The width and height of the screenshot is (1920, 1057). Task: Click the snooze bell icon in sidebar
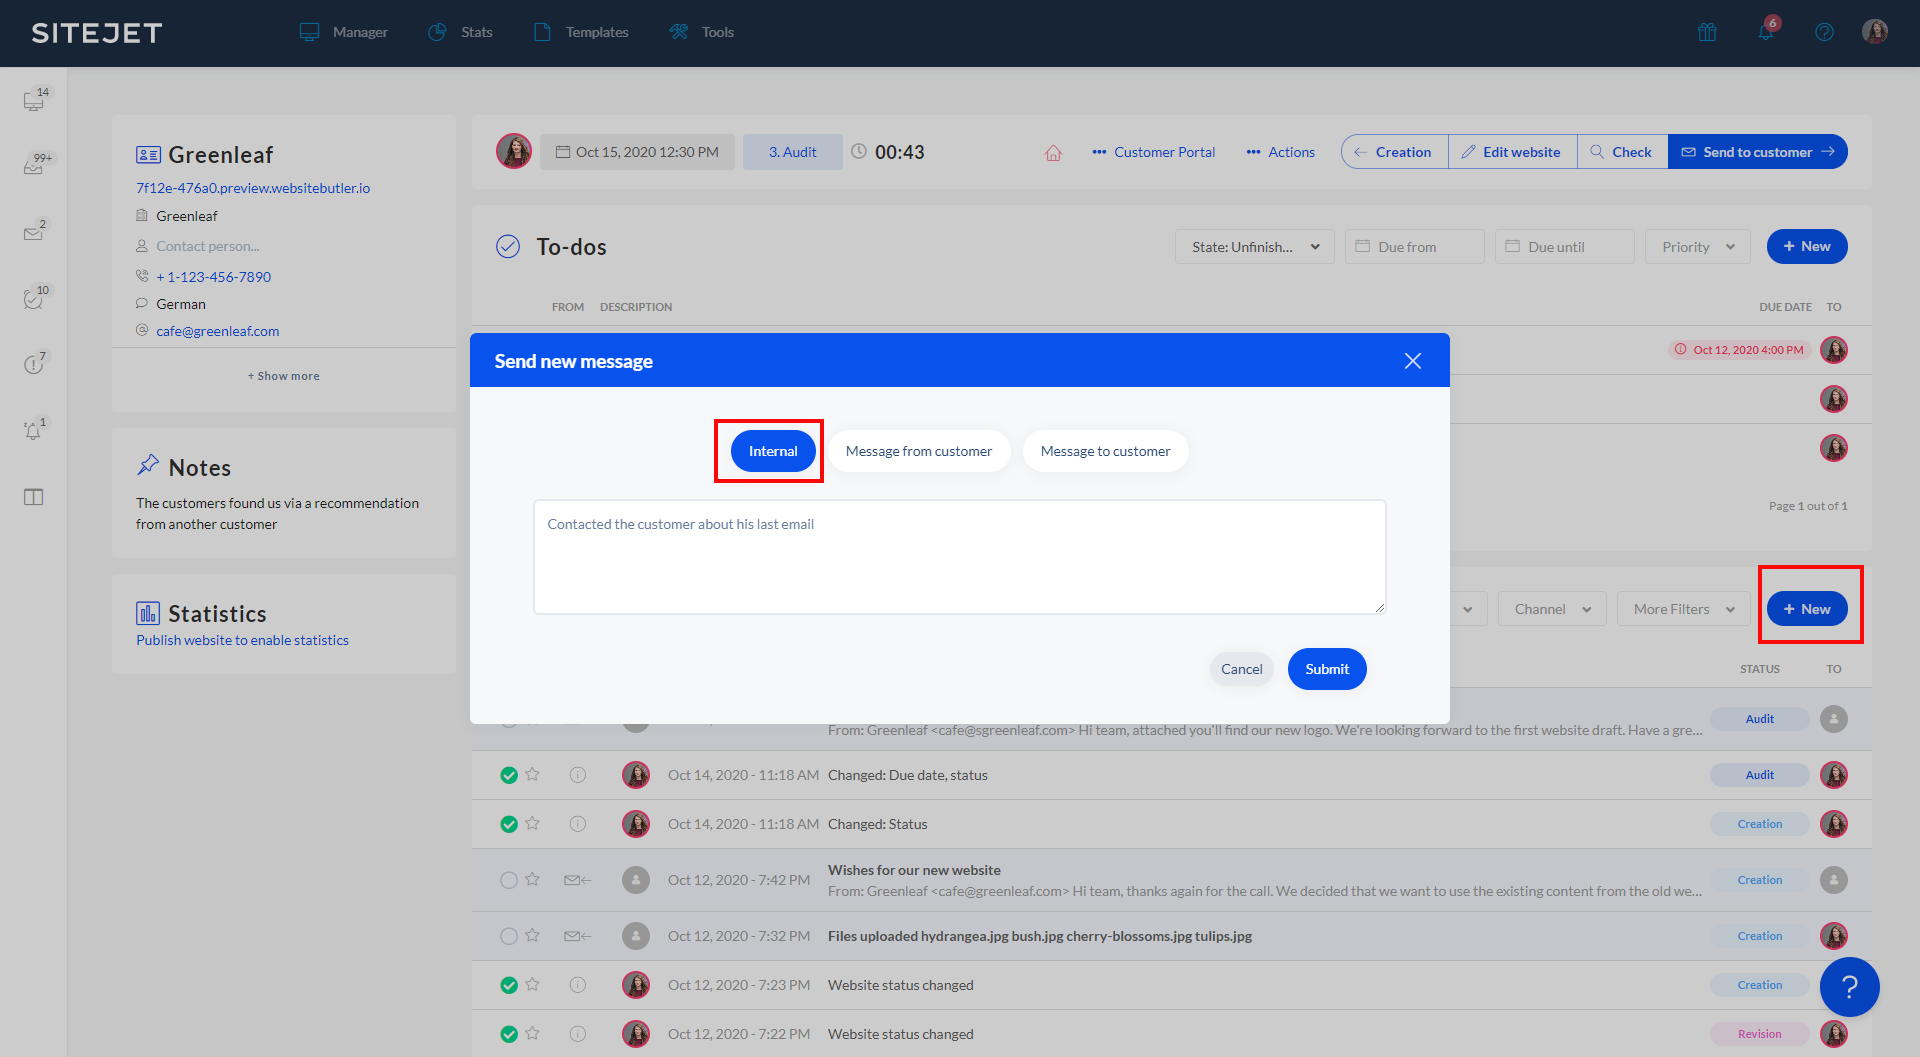tap(33, 432)
